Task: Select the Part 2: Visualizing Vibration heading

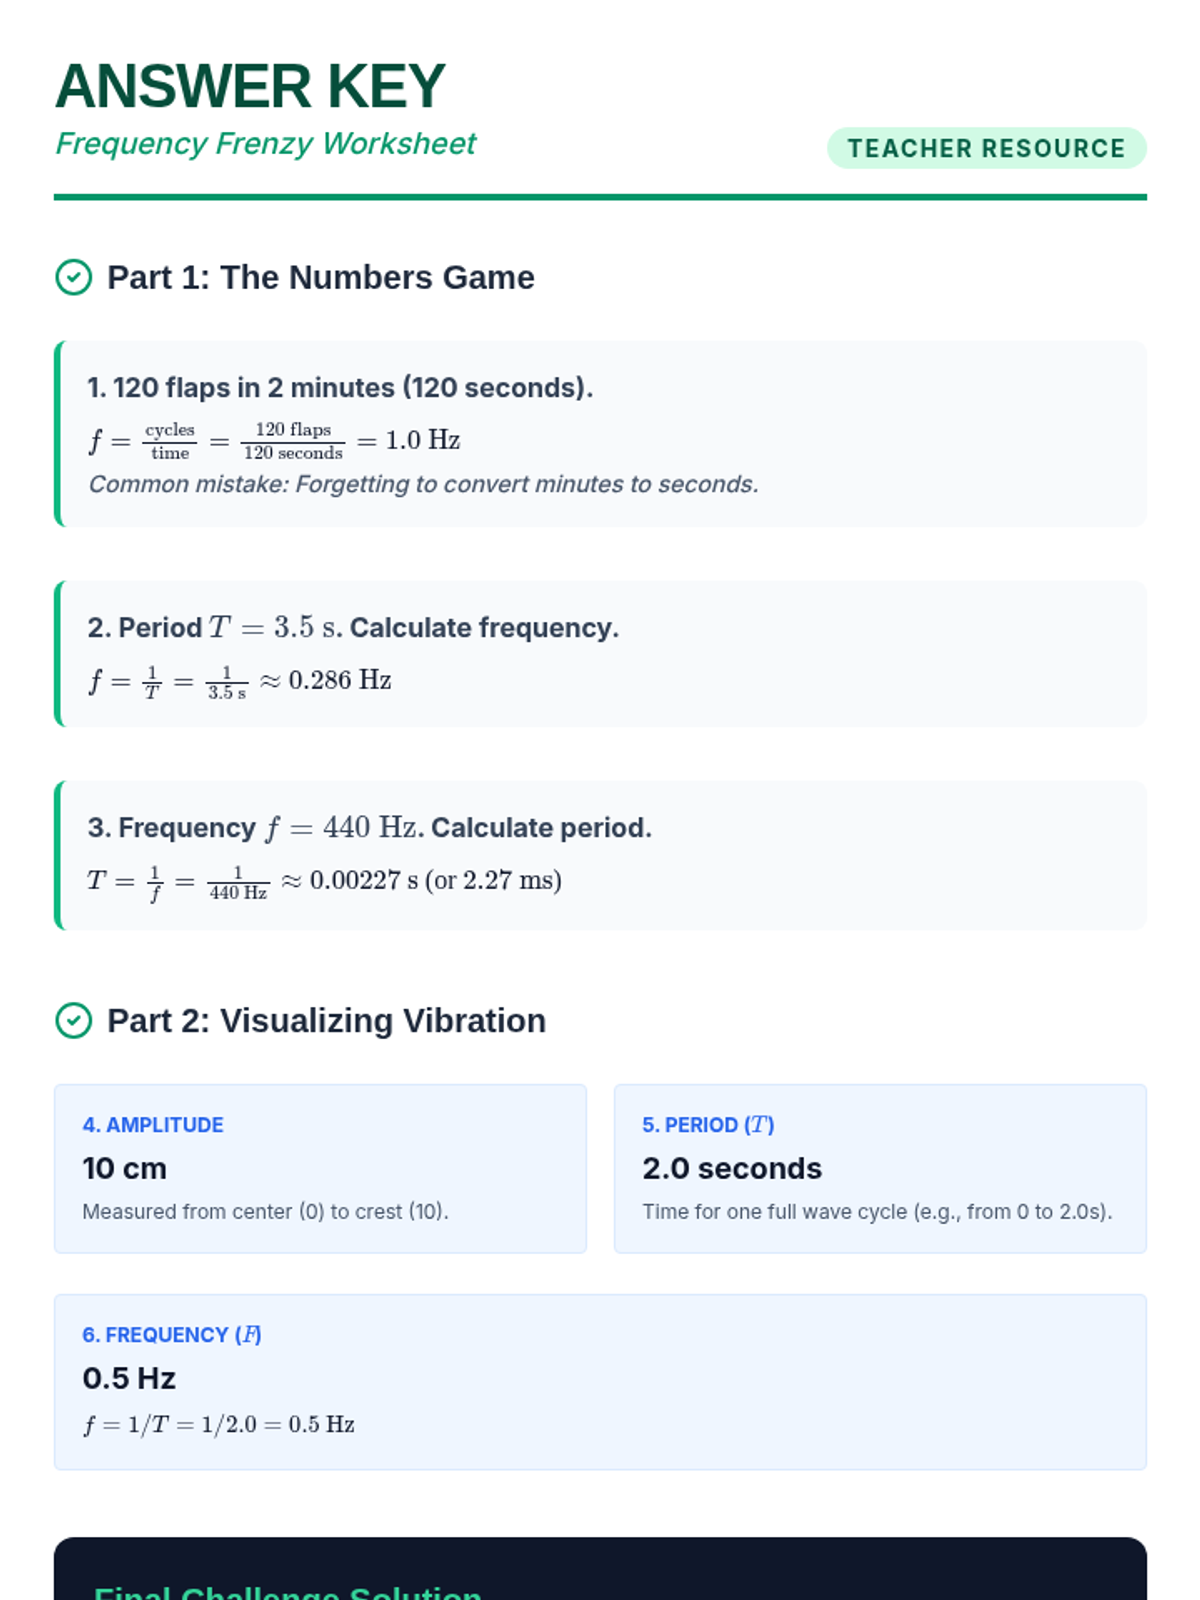Action: [x=326, y=1021]
